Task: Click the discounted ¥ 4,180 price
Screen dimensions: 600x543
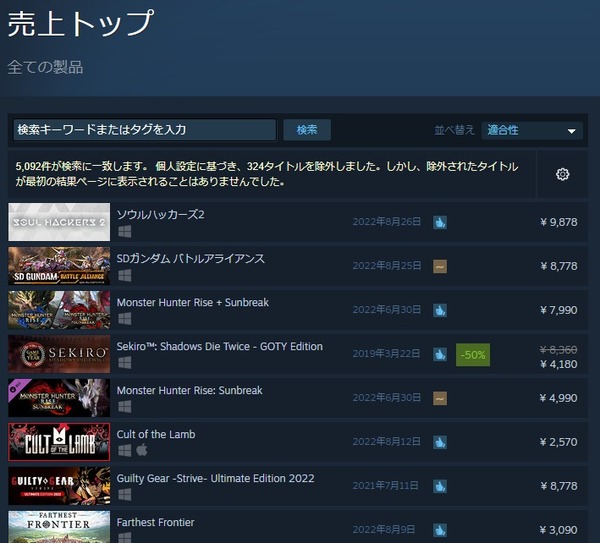Action: 559,364
